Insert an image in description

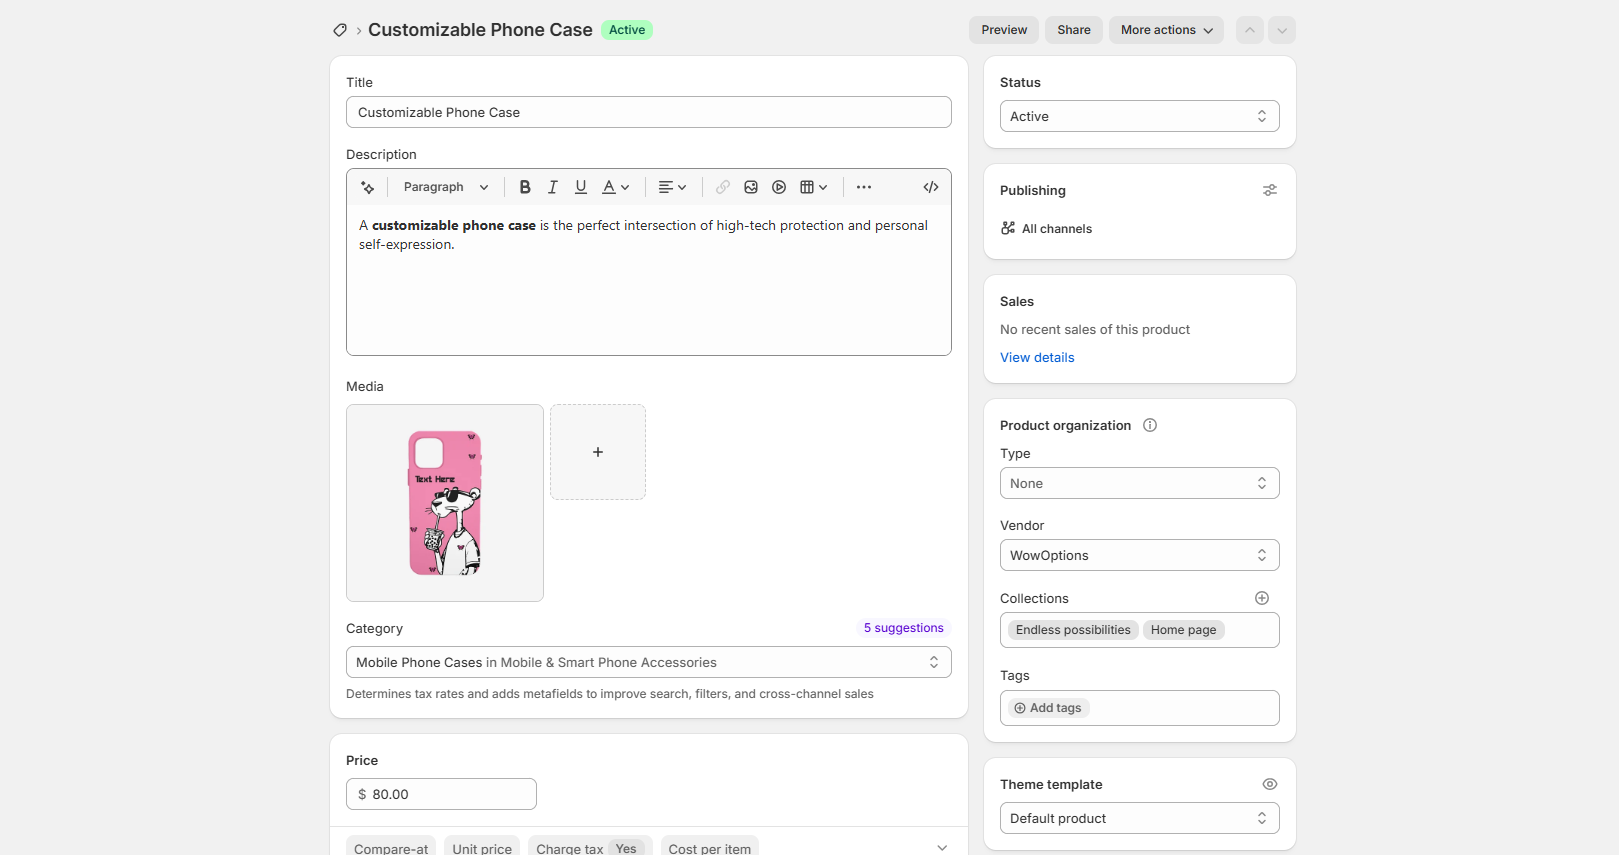[x=751, y=187]
